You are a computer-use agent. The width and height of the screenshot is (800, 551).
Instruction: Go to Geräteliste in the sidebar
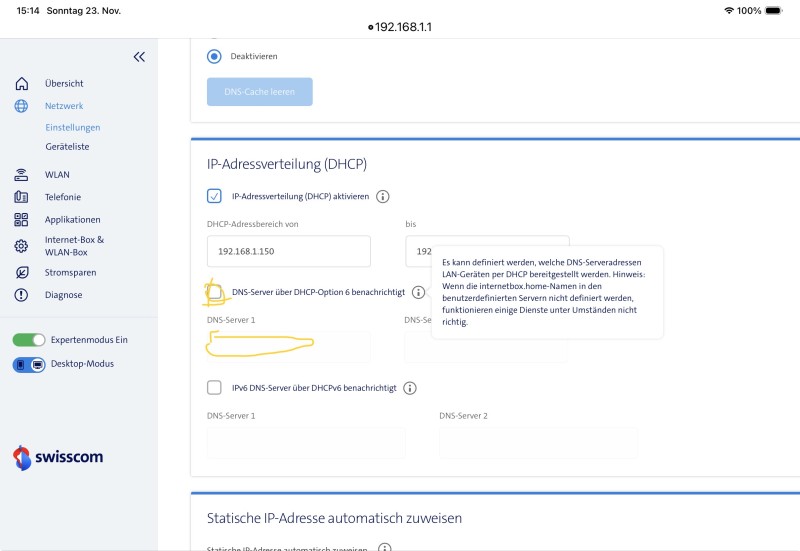click(x=67, y=146)
